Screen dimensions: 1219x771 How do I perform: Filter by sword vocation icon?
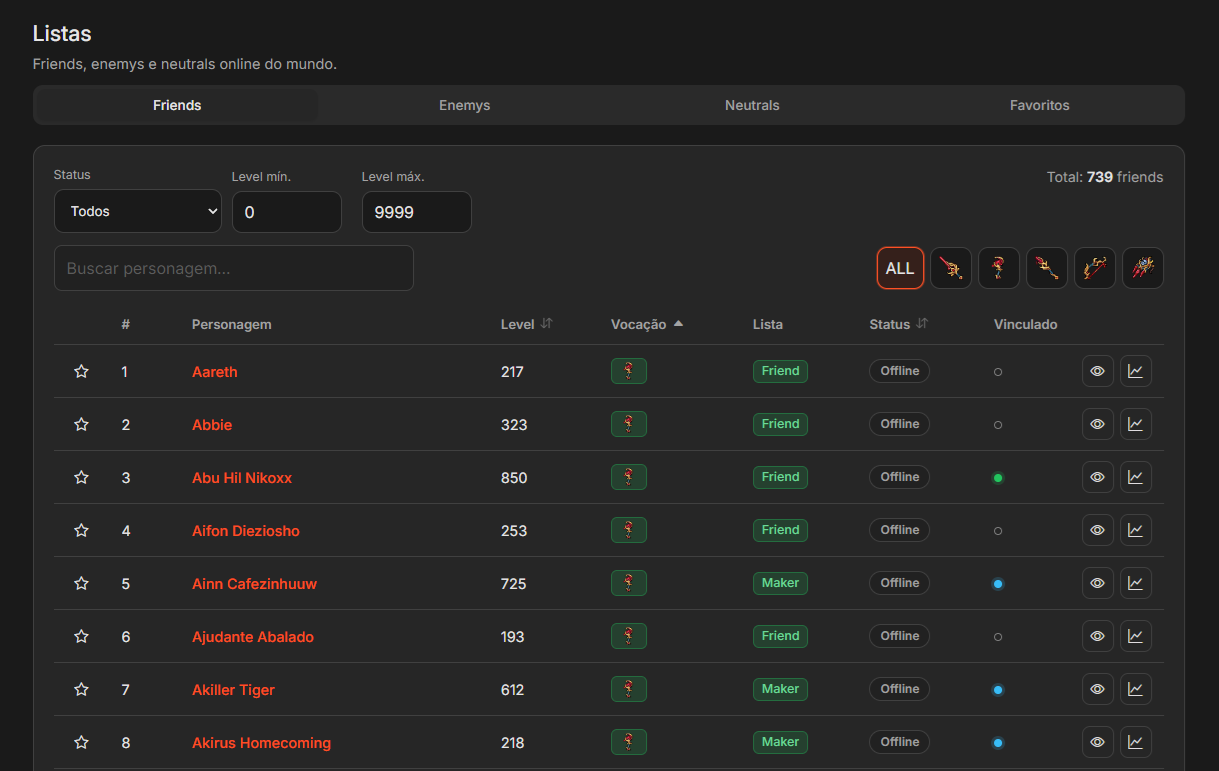[x=951, y=268]
